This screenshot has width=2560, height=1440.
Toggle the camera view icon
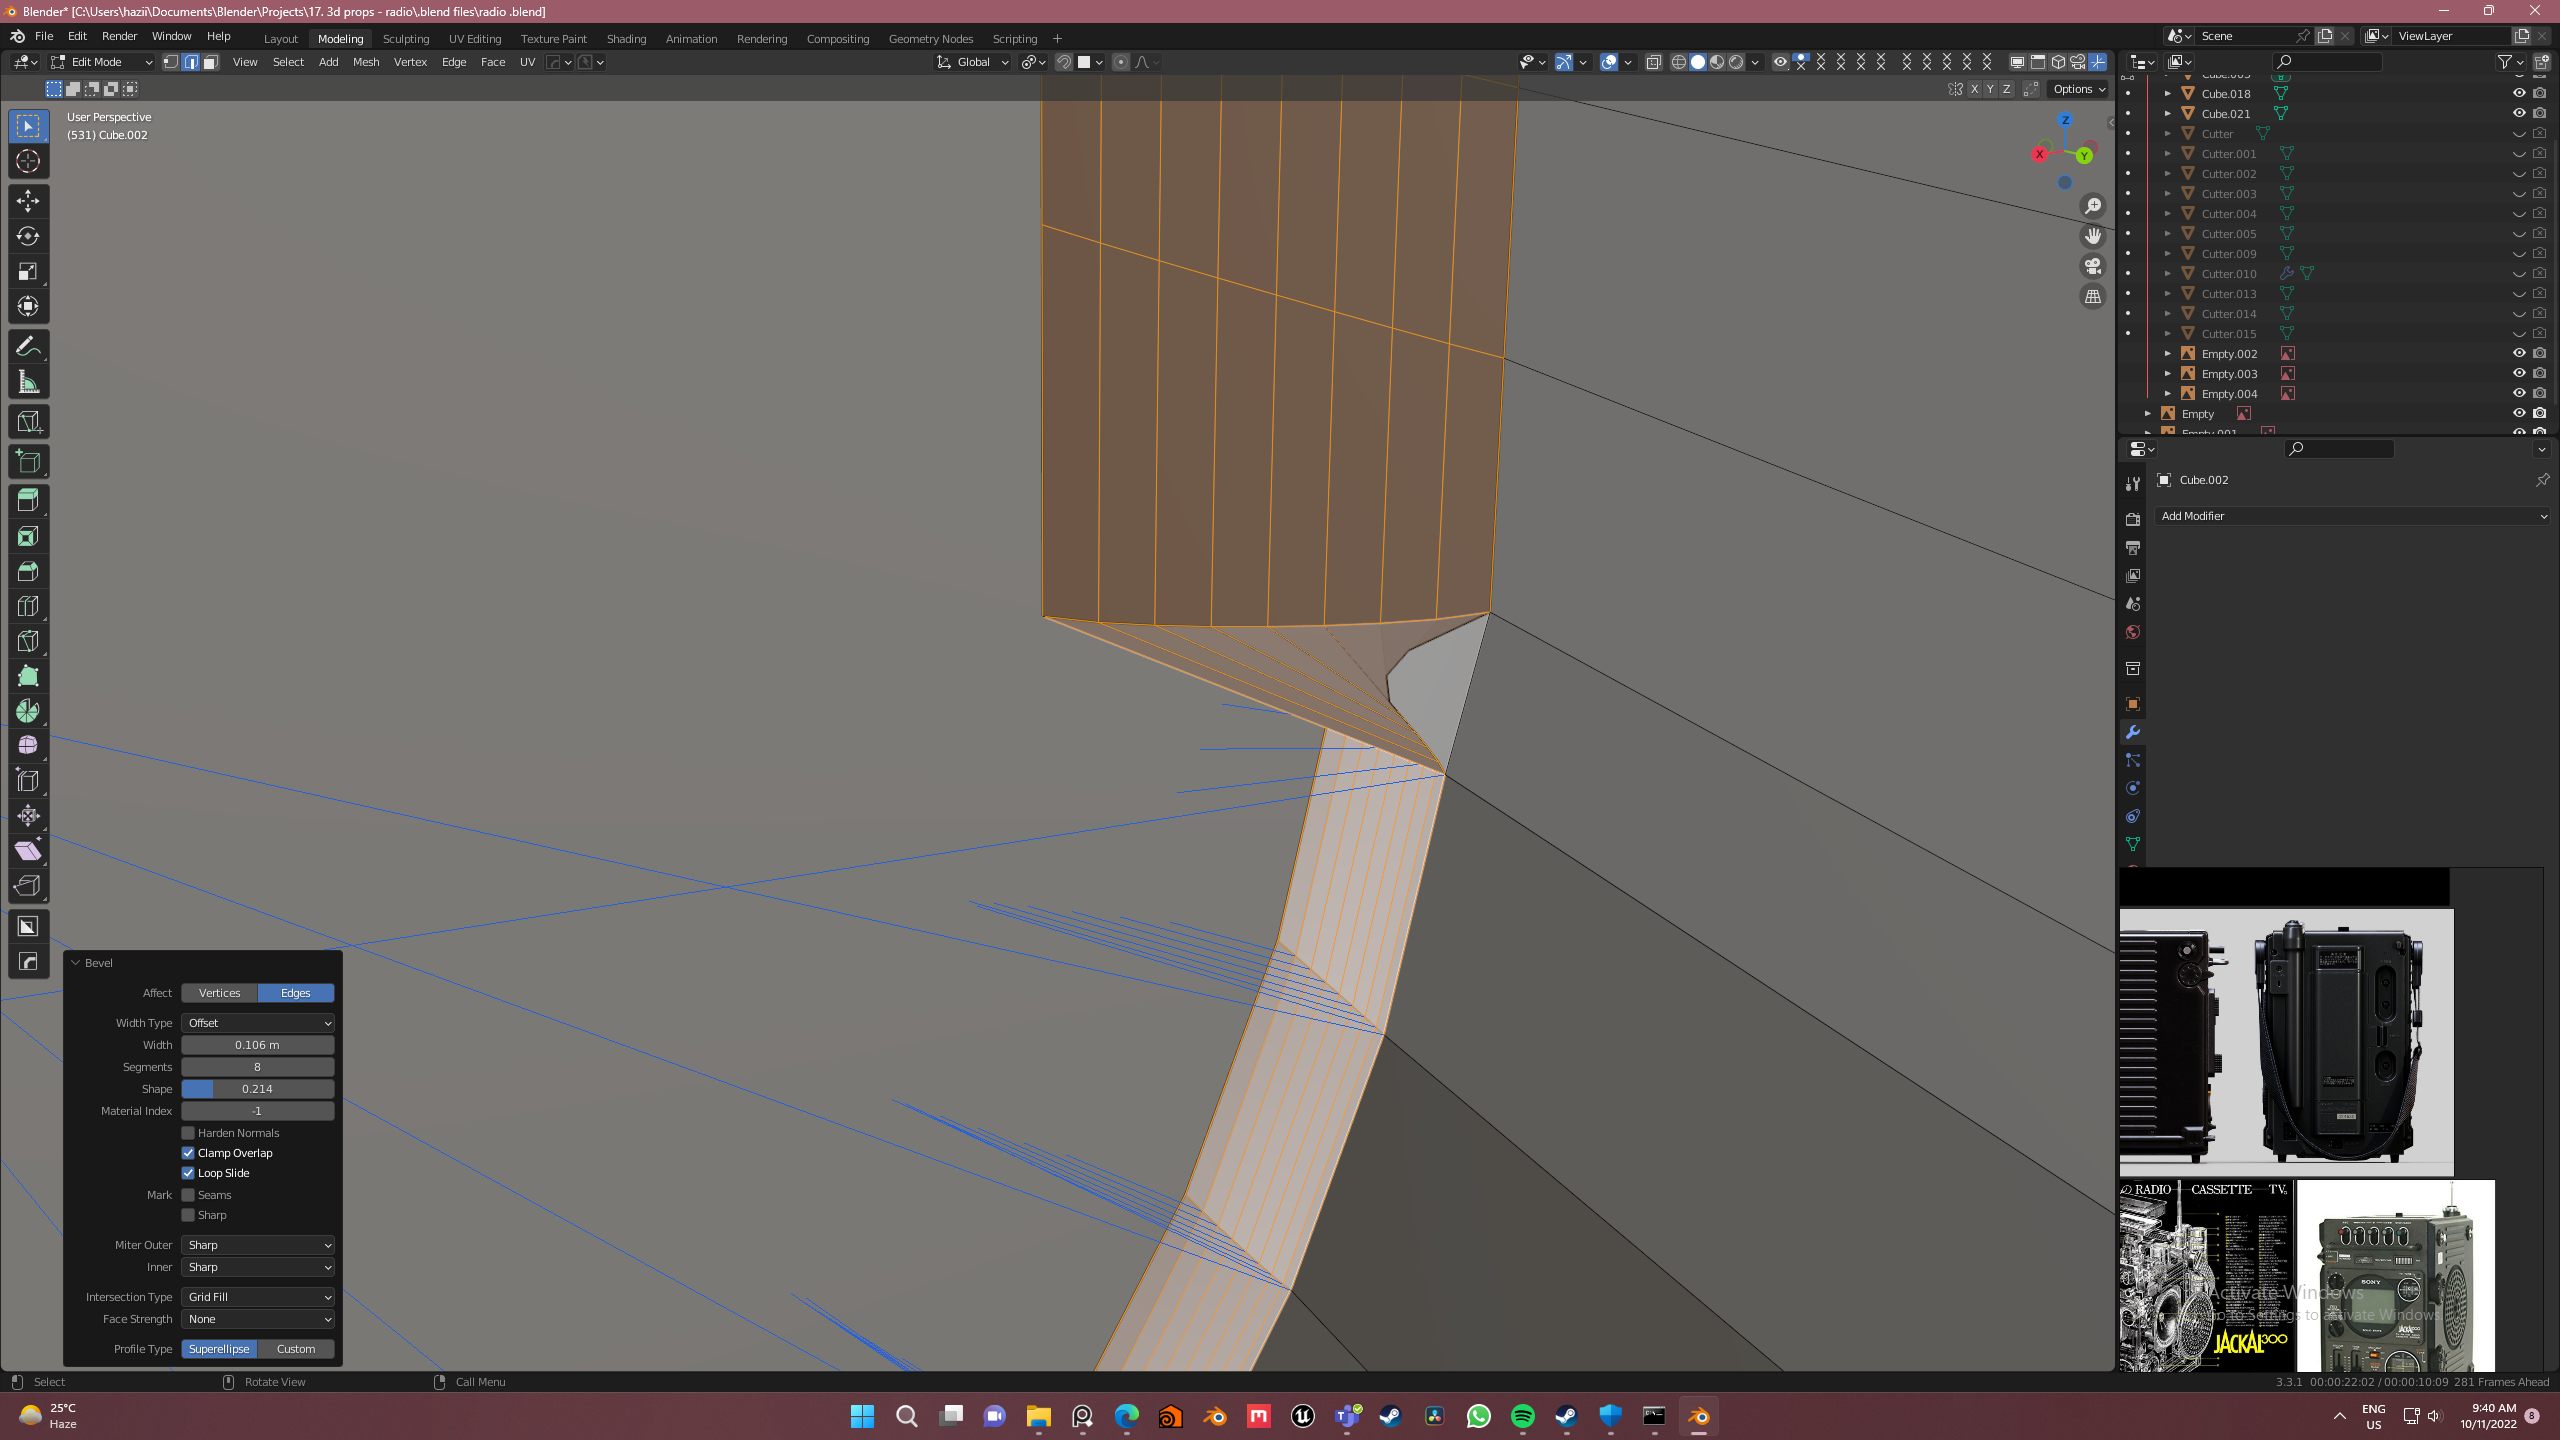click(2092, 266)
